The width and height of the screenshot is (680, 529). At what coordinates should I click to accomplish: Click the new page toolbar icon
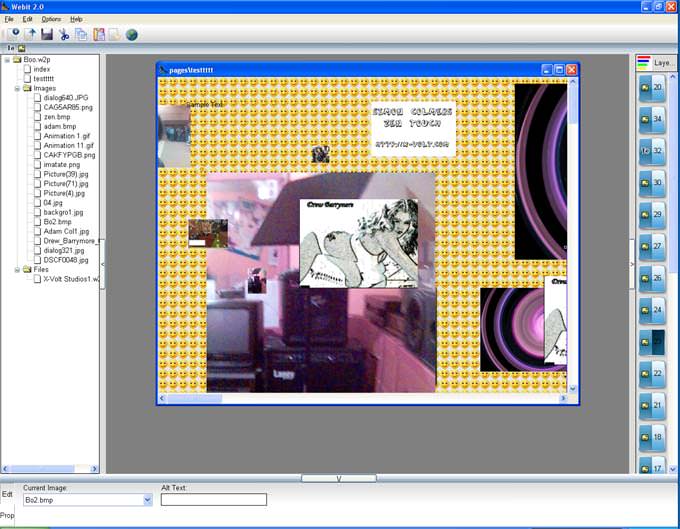(x=13, y=34)
